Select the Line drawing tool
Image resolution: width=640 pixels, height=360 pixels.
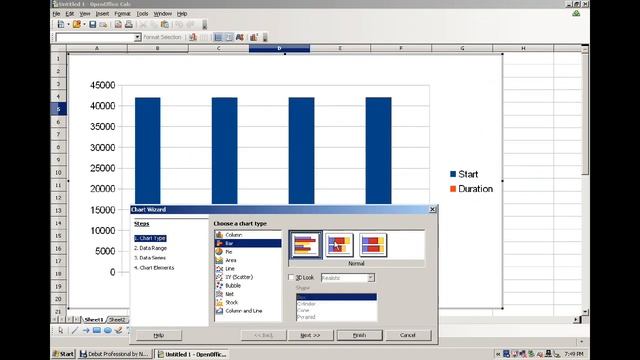pyautogui.click(x=75, y=330)
